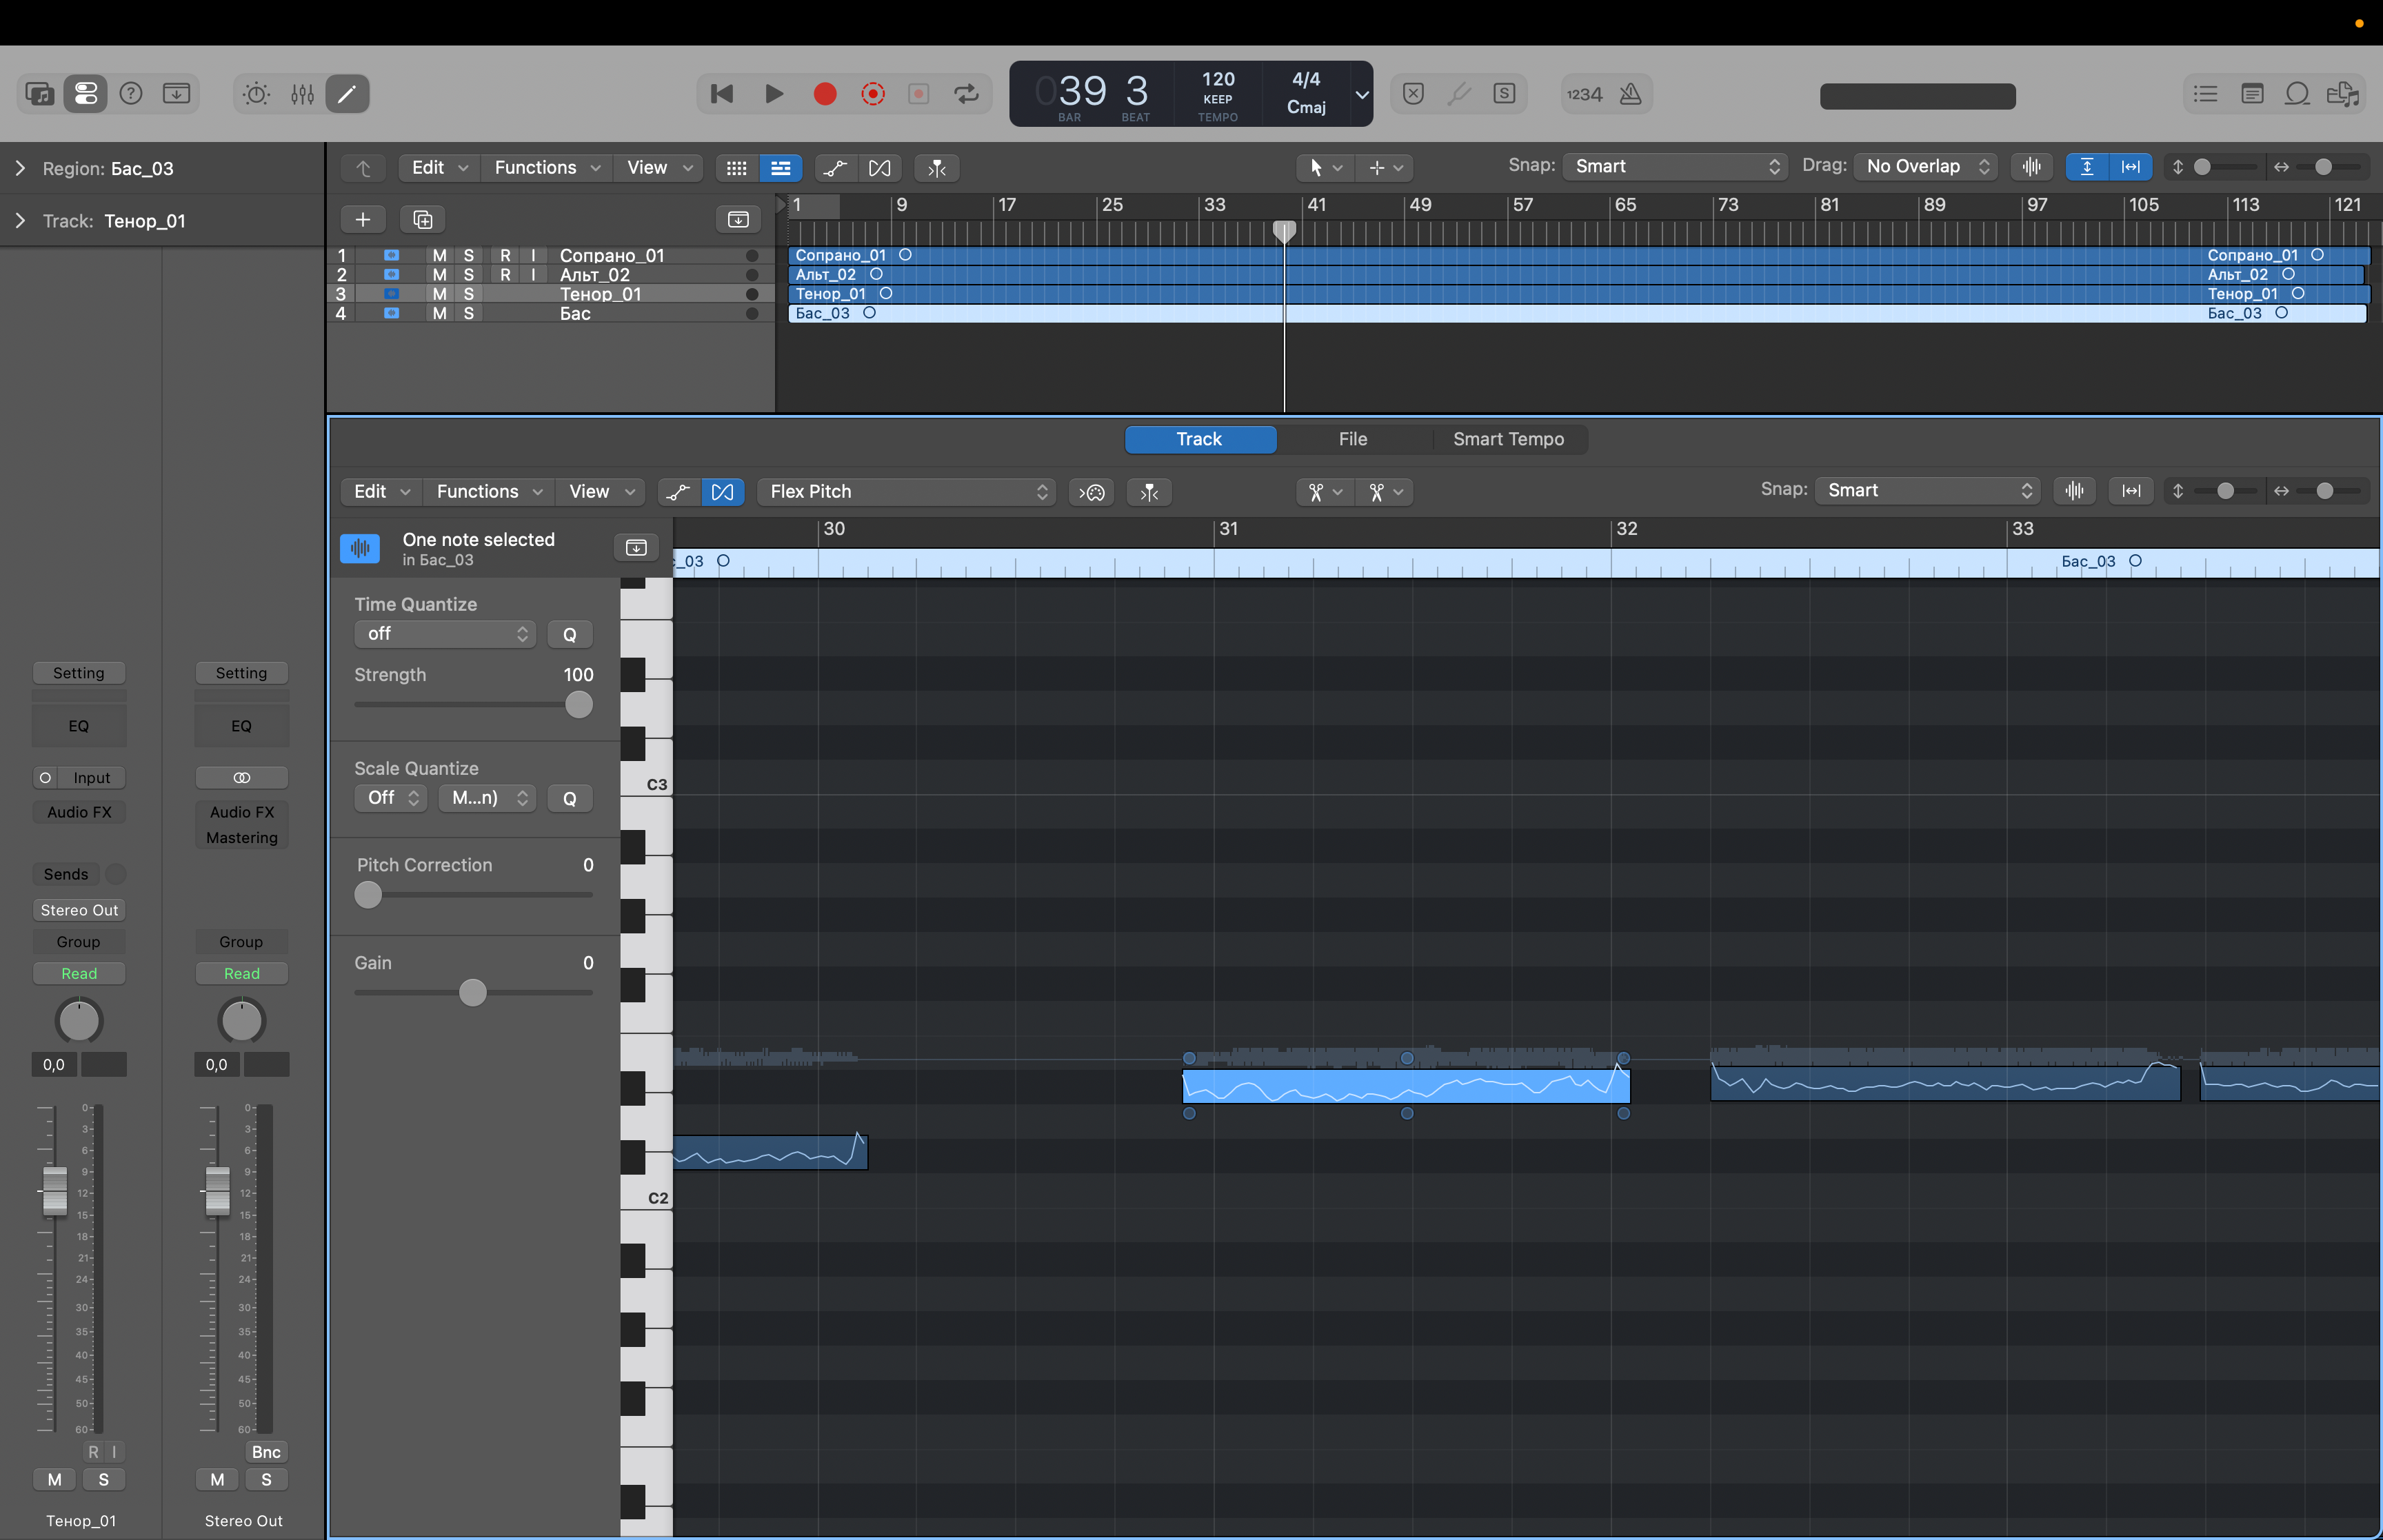
Task: Mute the Бас track
Action: (440, 314)
